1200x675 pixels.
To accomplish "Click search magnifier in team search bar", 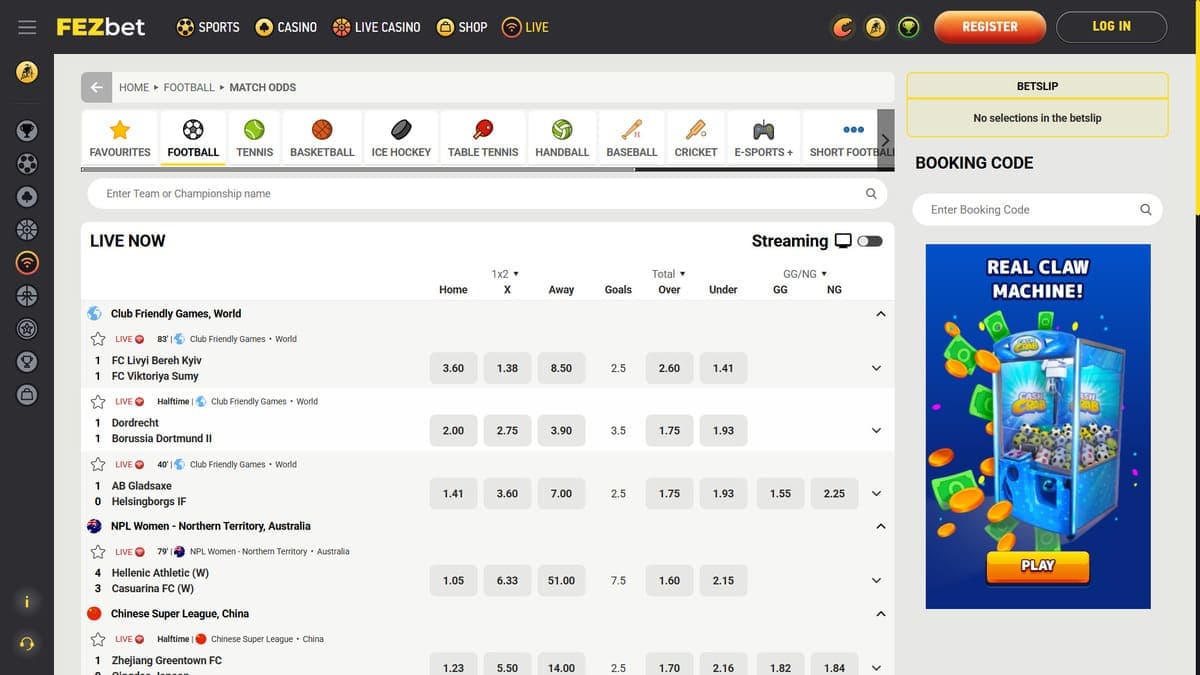I will pos(871,194).
